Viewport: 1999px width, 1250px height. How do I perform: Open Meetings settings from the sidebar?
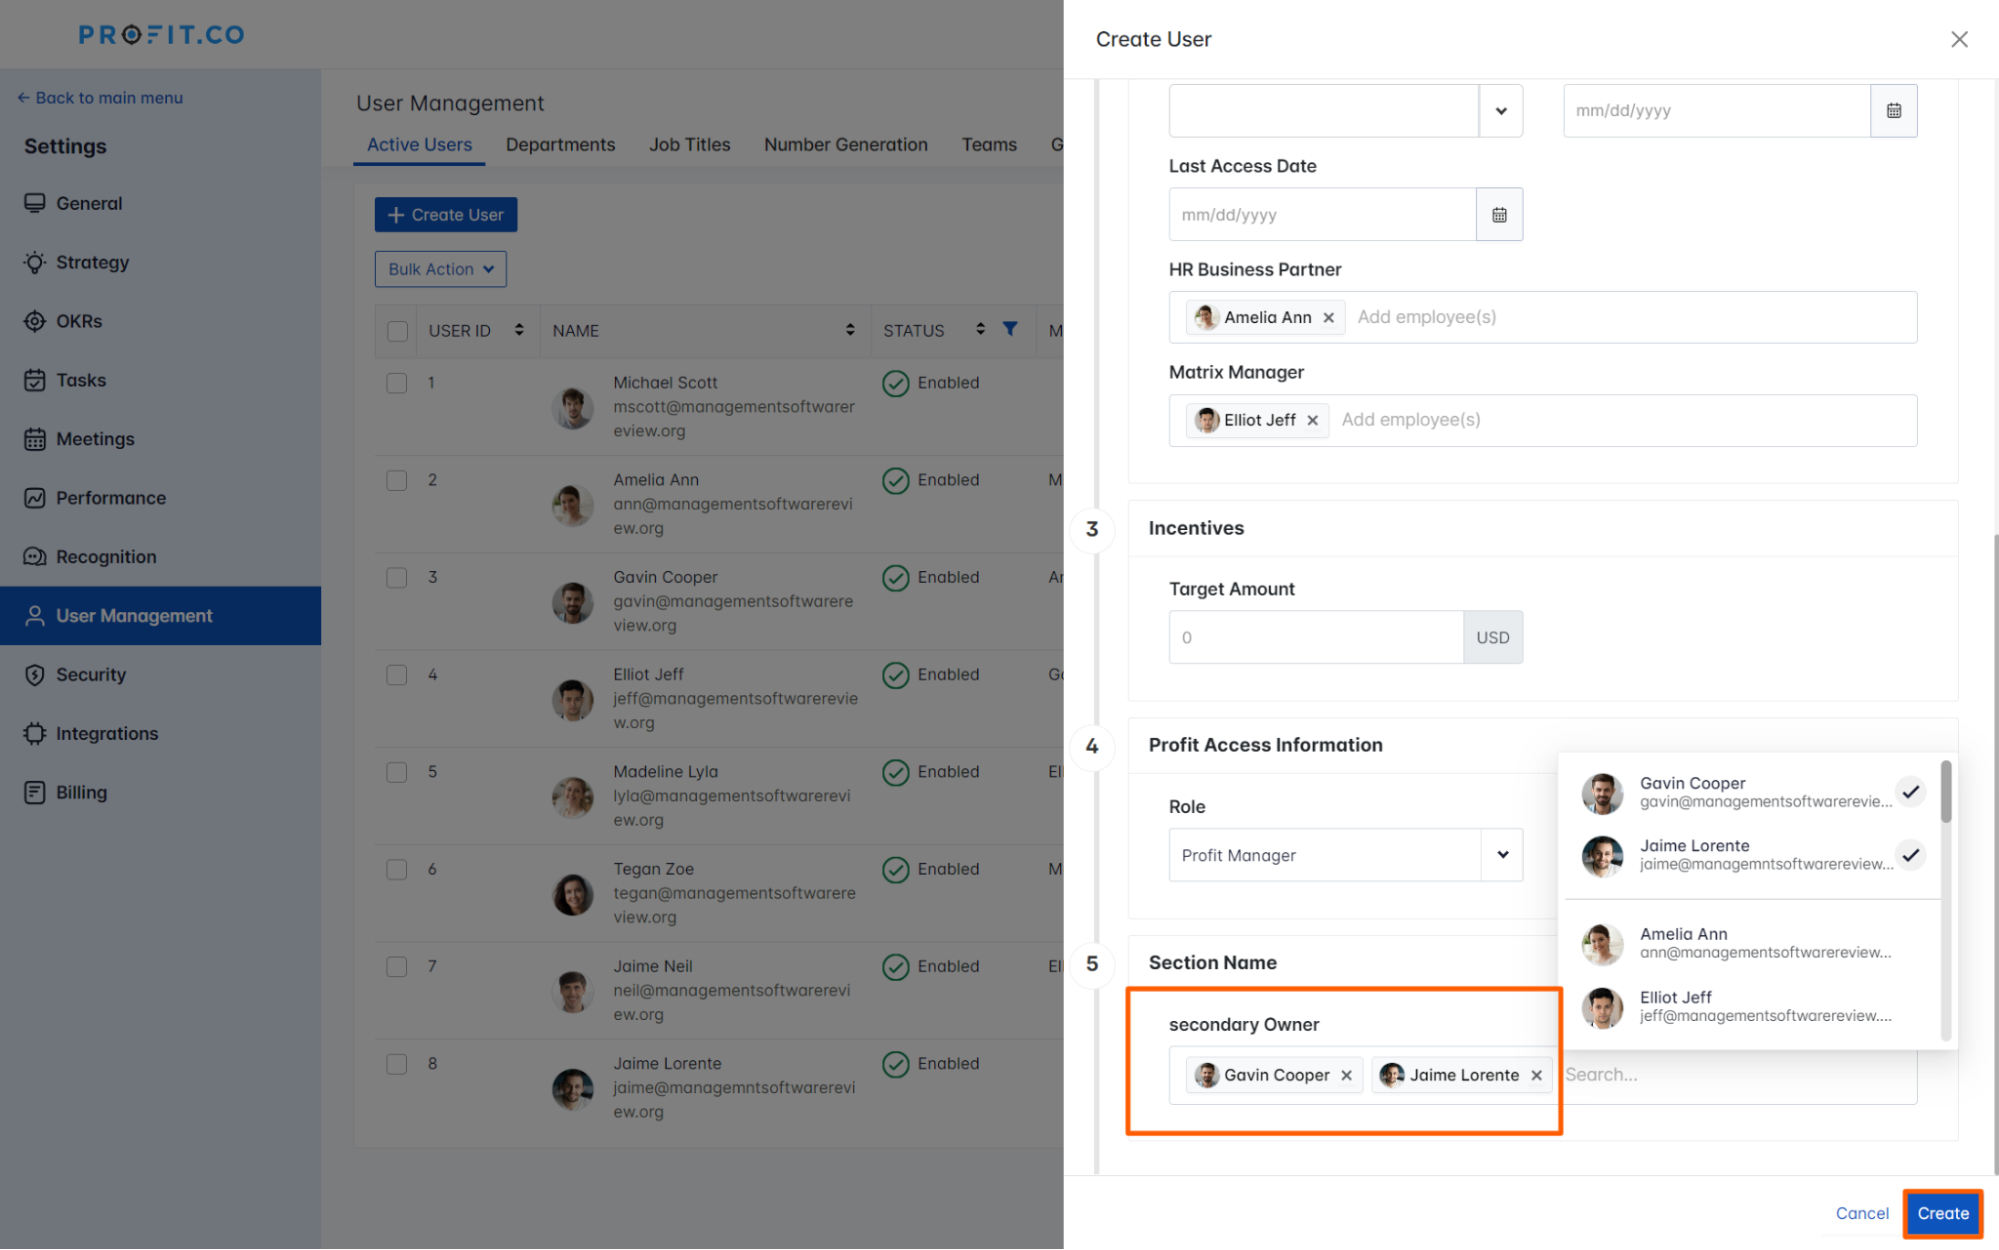[95, 439]
